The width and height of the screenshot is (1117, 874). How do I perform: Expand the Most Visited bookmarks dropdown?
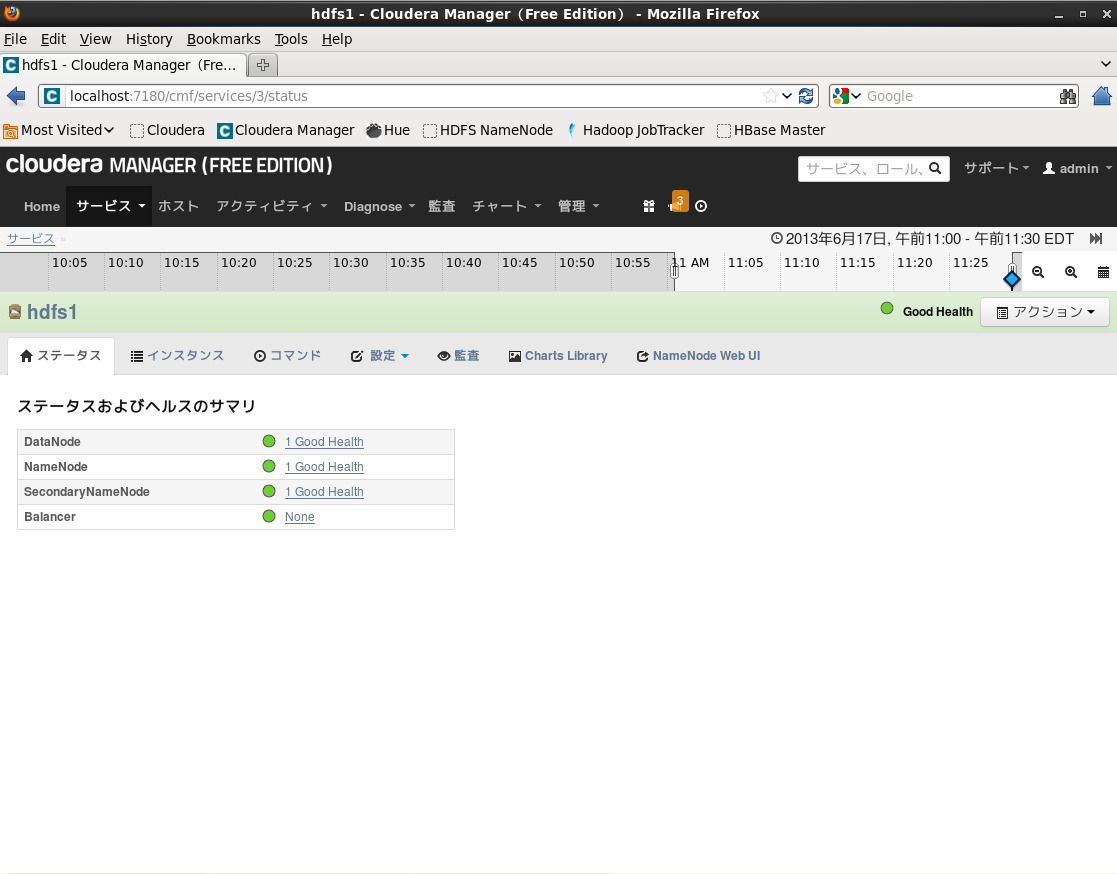tap(59, 130)
